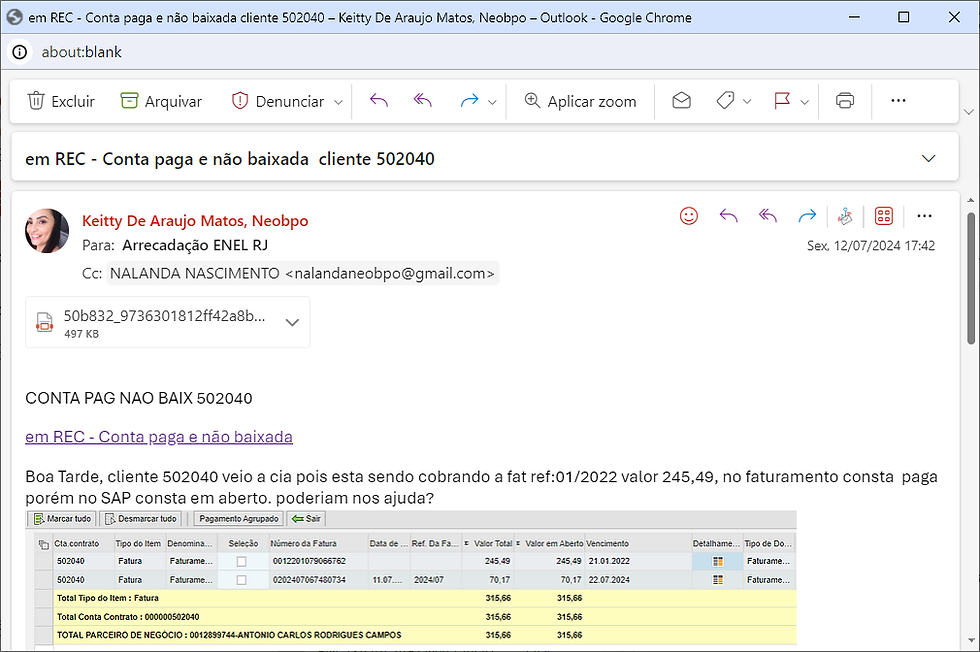Viewport: 980px width, 652px height.
Task: Forward the email from the top toolbar
Action: [469, 101]
